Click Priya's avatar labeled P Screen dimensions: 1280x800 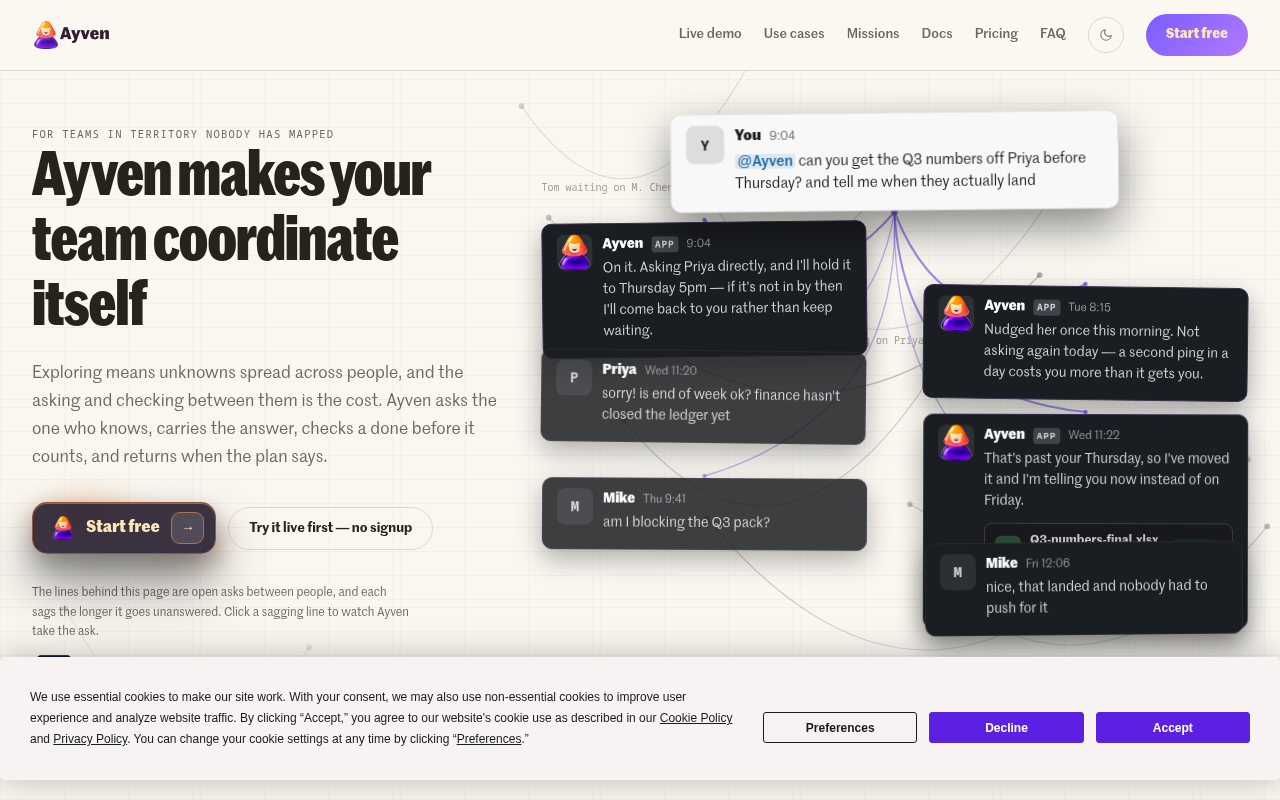coord(574,377)
